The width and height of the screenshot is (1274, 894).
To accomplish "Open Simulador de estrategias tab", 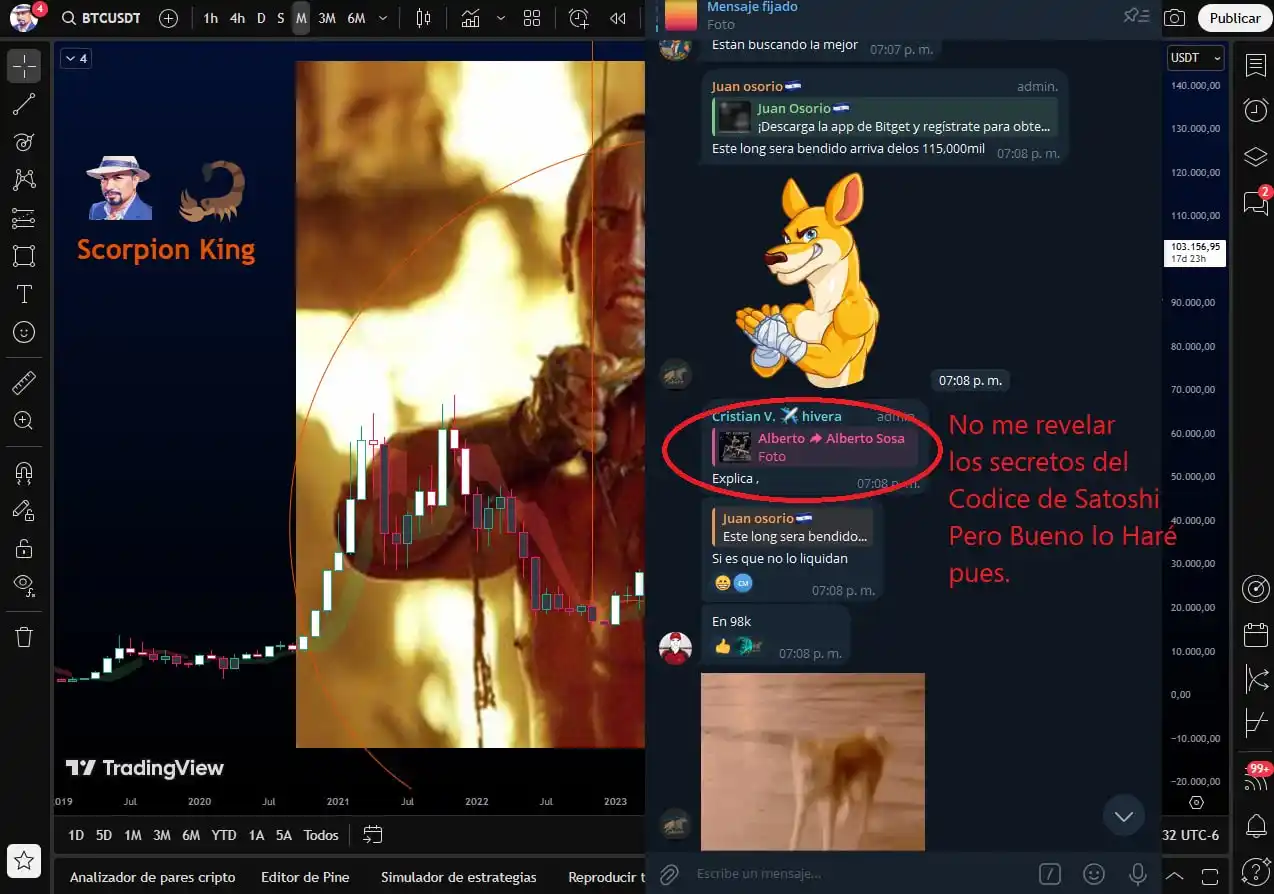I will click(x=459, y=877).
